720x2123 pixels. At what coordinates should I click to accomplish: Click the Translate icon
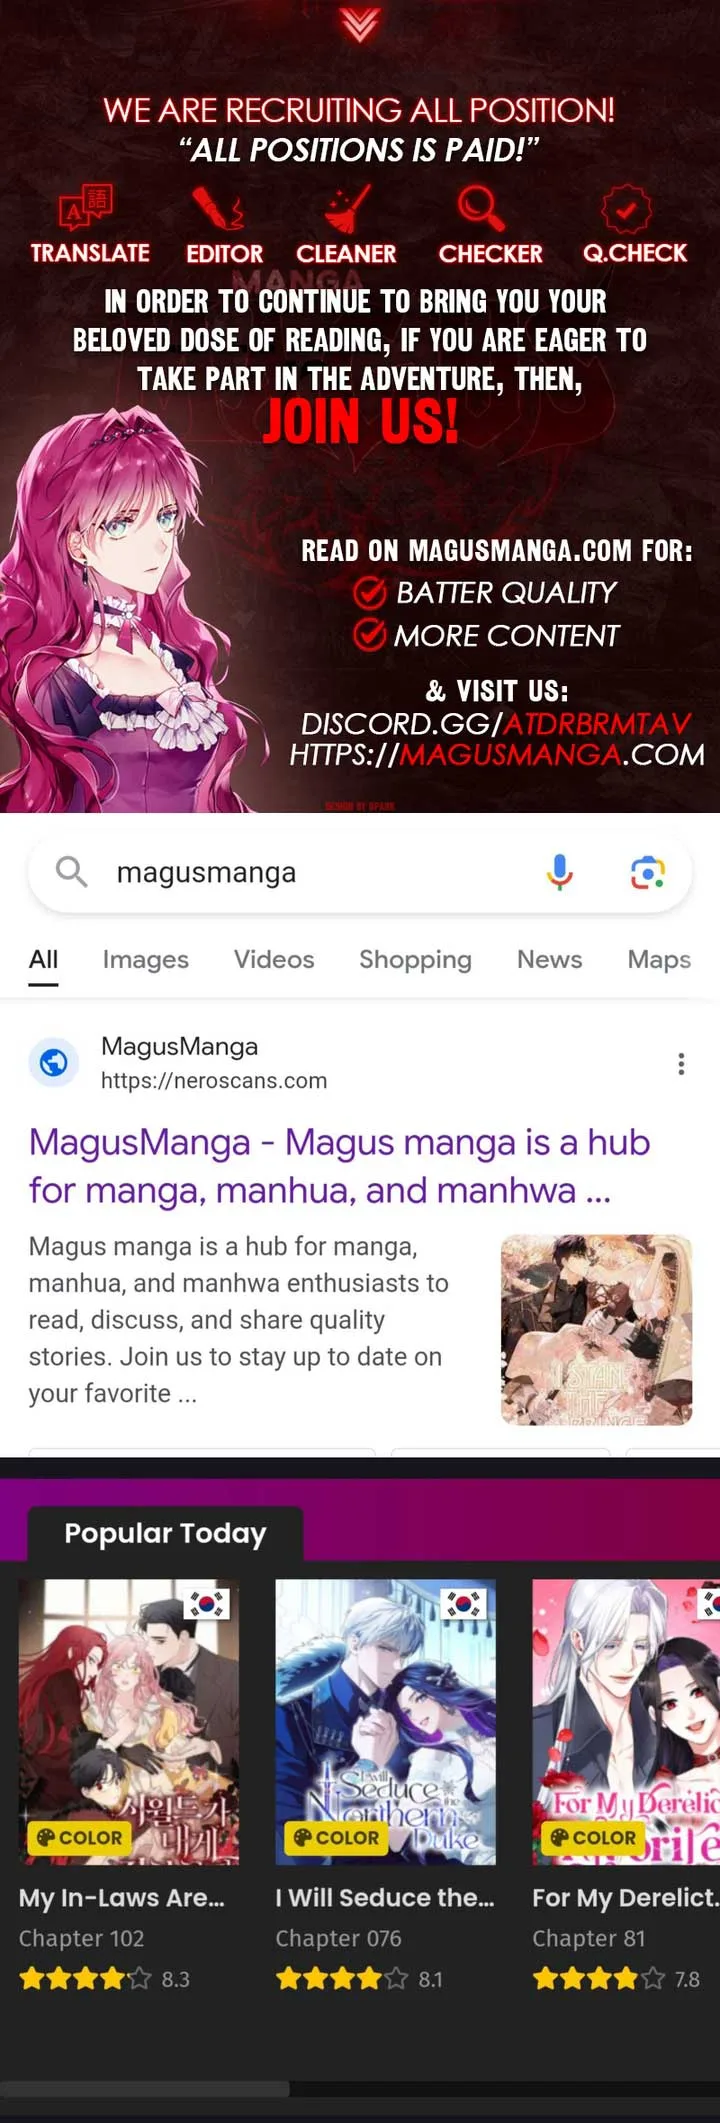86,207
